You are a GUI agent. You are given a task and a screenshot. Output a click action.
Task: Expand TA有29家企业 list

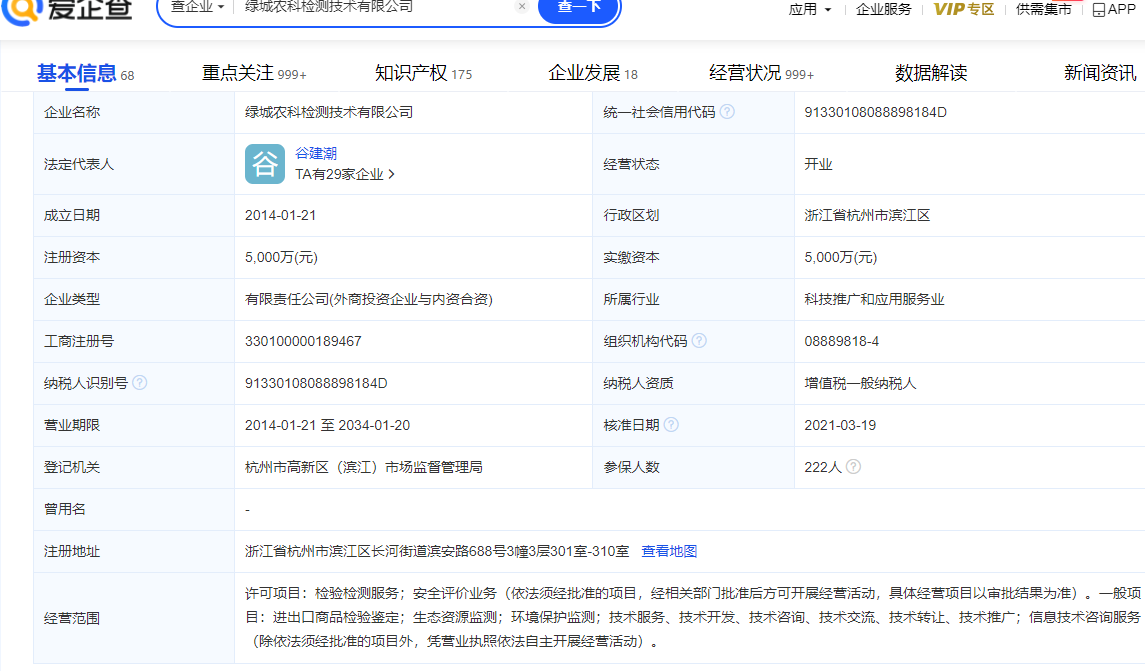pos(345,175)
